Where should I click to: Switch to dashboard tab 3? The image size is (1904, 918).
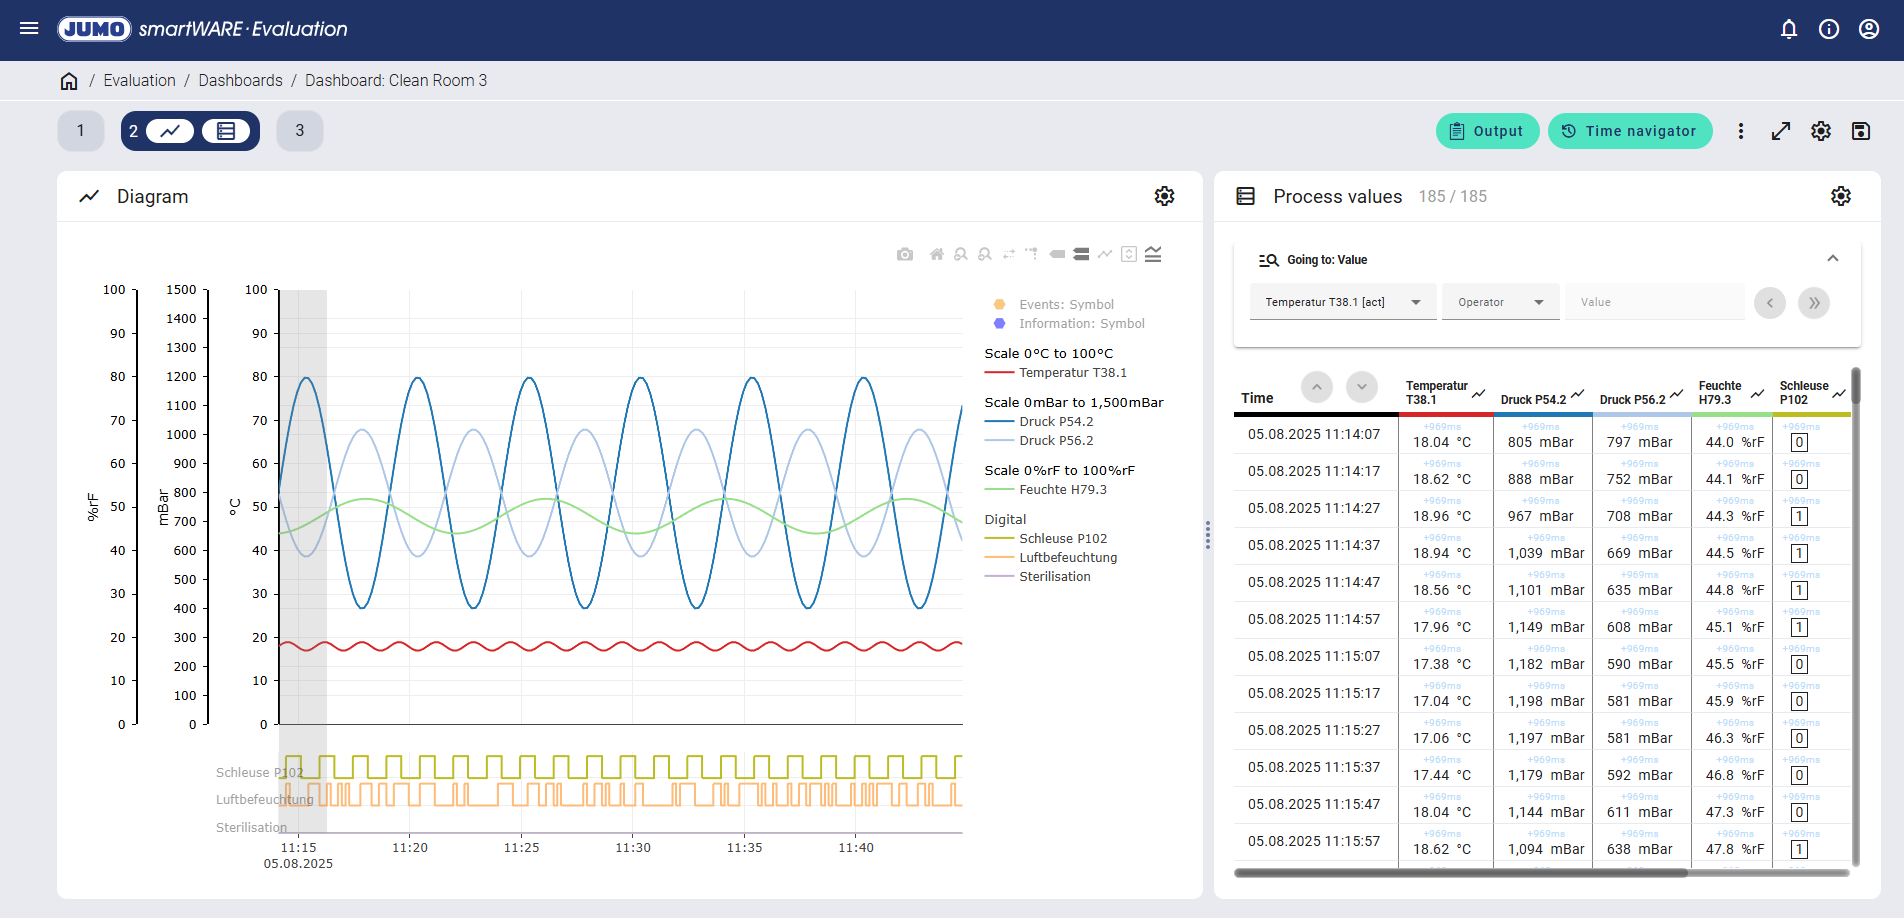tap(299, 131)
